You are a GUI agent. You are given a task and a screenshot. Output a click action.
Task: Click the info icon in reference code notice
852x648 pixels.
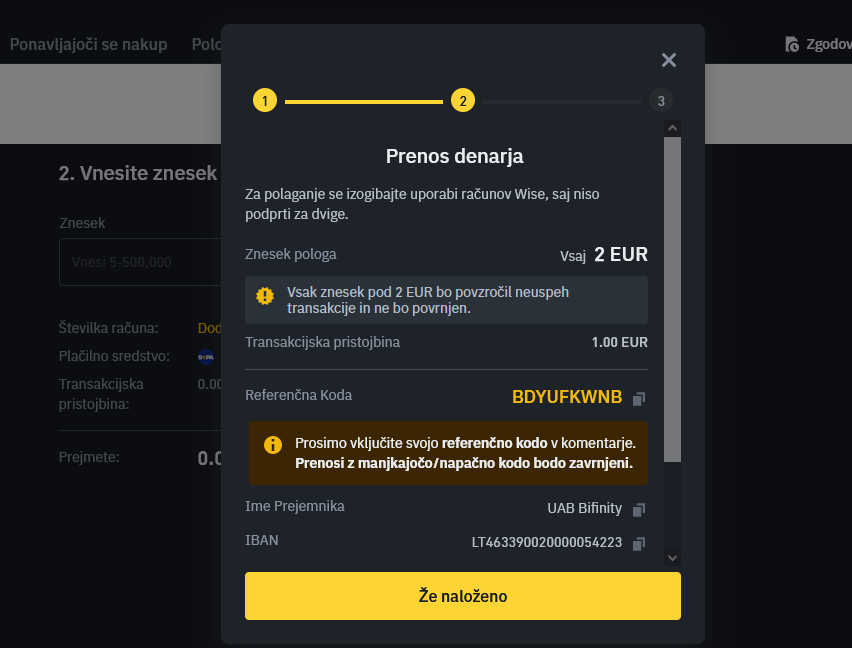tap(273, 445)
